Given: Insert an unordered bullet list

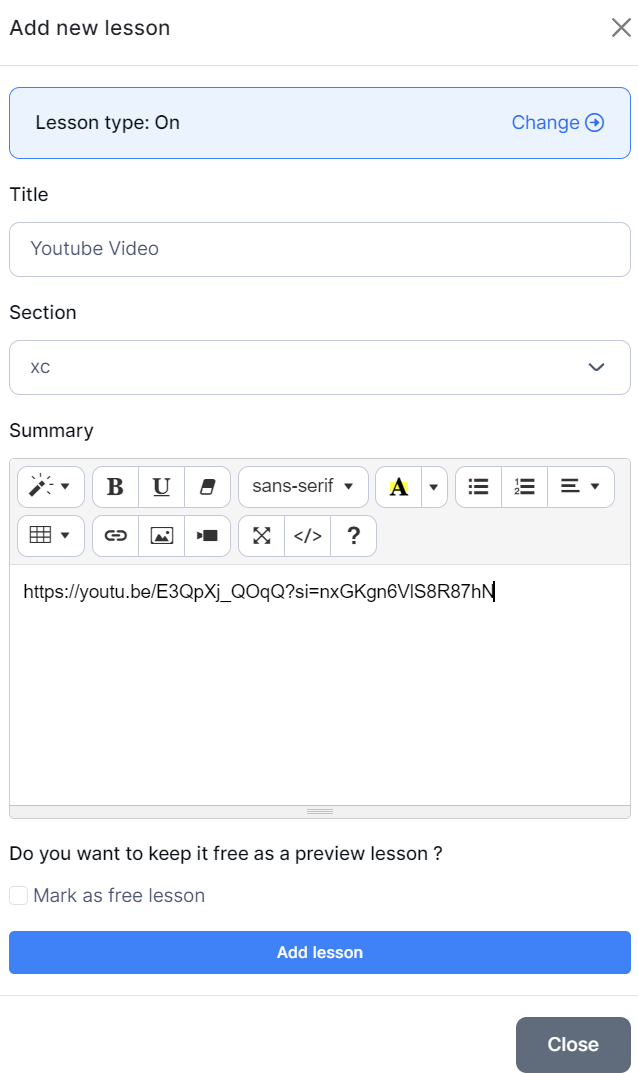Looking at the screenshot, I should point(478,487).
